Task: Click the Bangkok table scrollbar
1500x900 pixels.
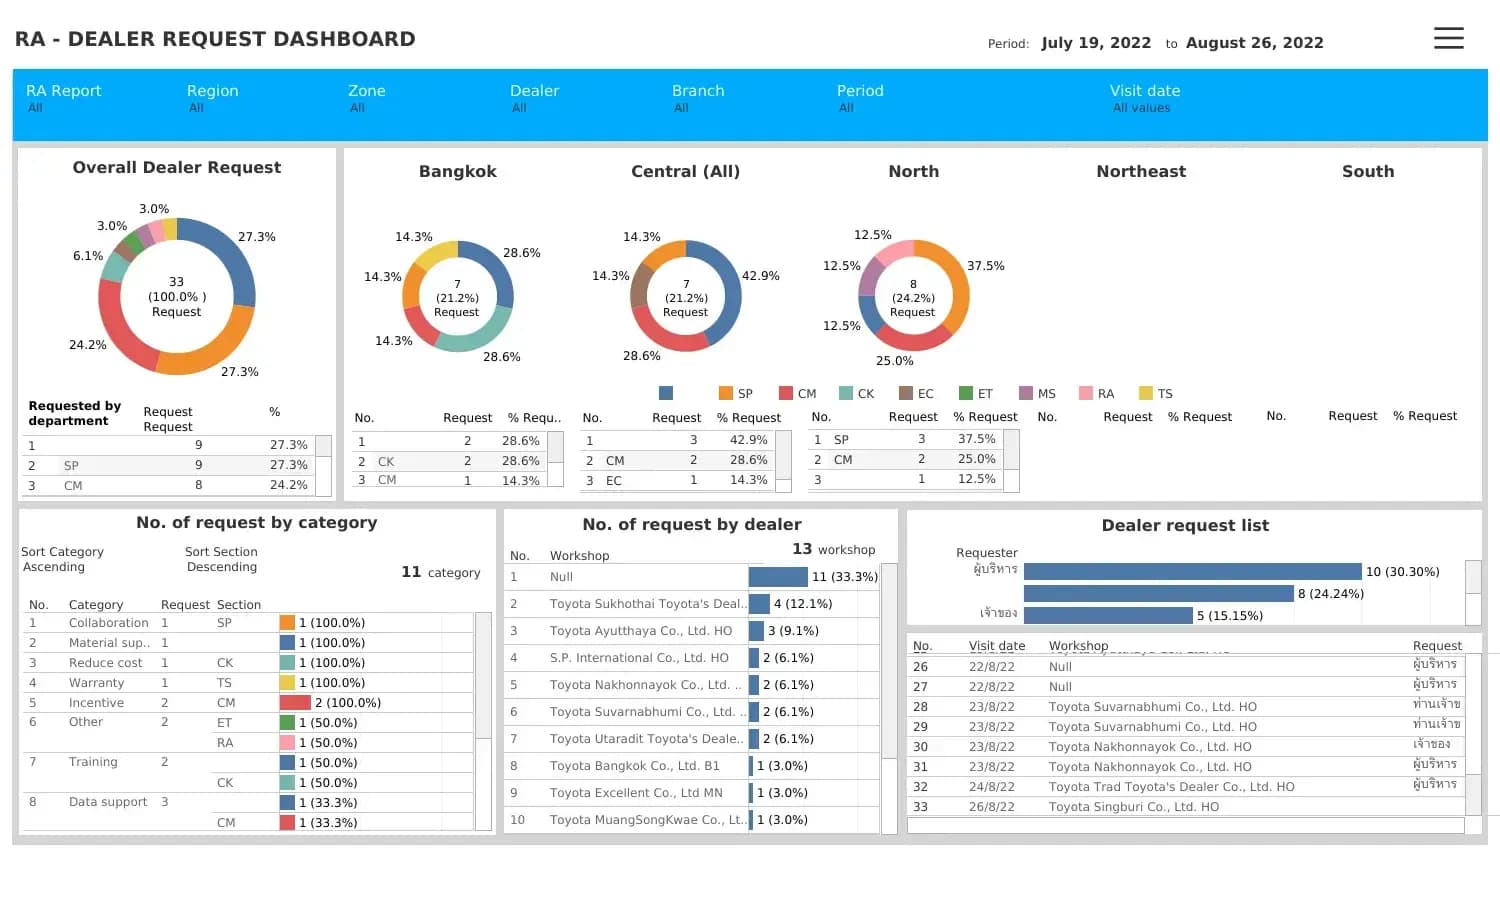Action: 556,460
